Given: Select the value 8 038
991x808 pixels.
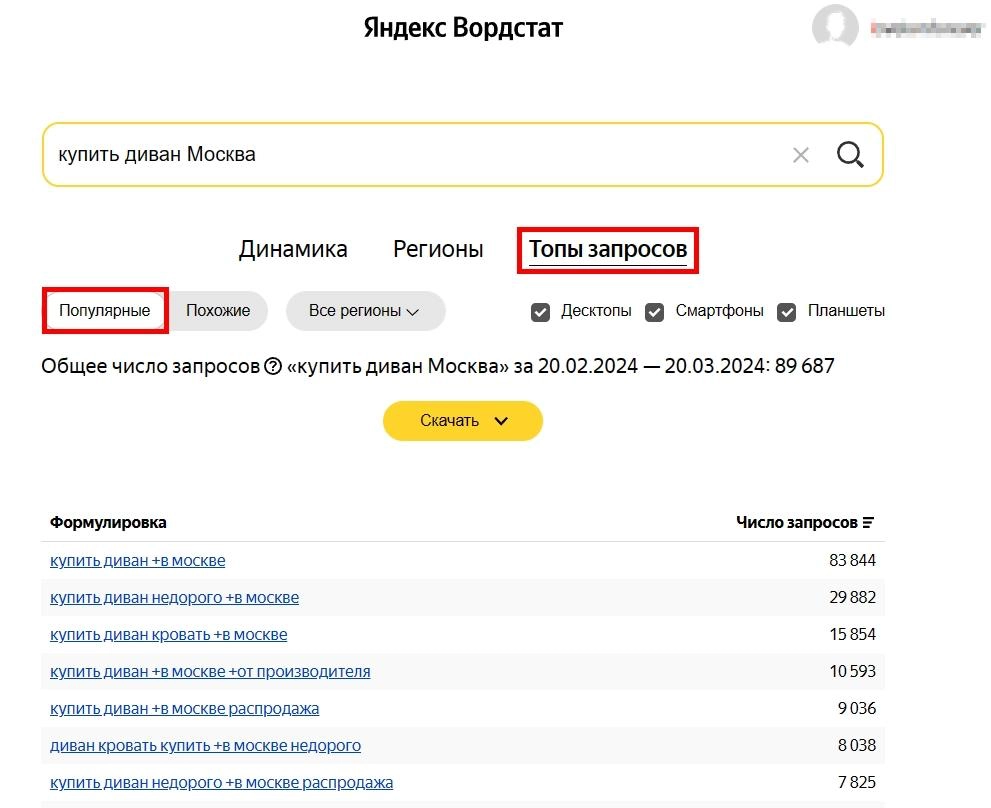Looking at the screenshot, I should pyautogui.click(x=856, y=745).
